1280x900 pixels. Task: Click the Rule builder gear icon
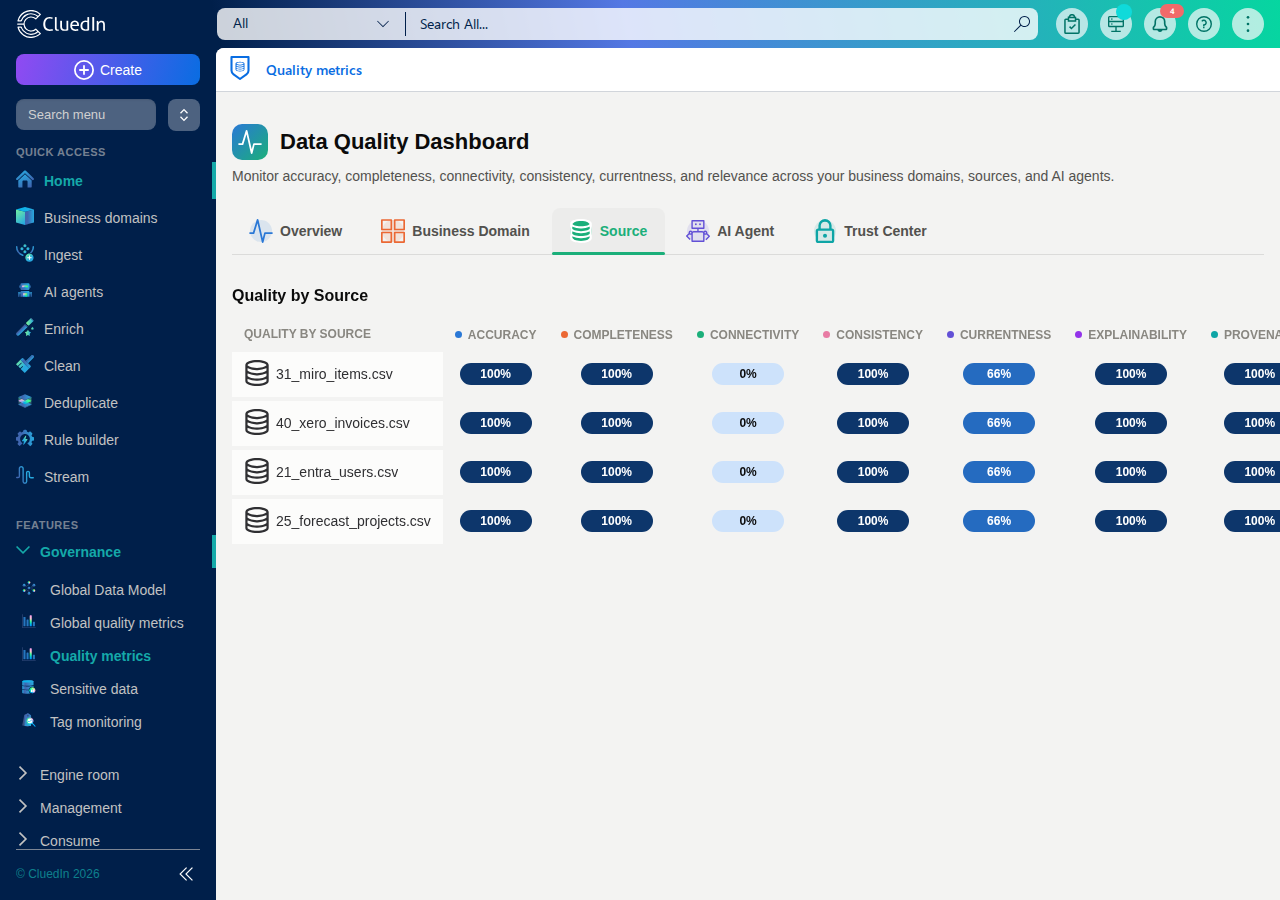click(25, 439)
